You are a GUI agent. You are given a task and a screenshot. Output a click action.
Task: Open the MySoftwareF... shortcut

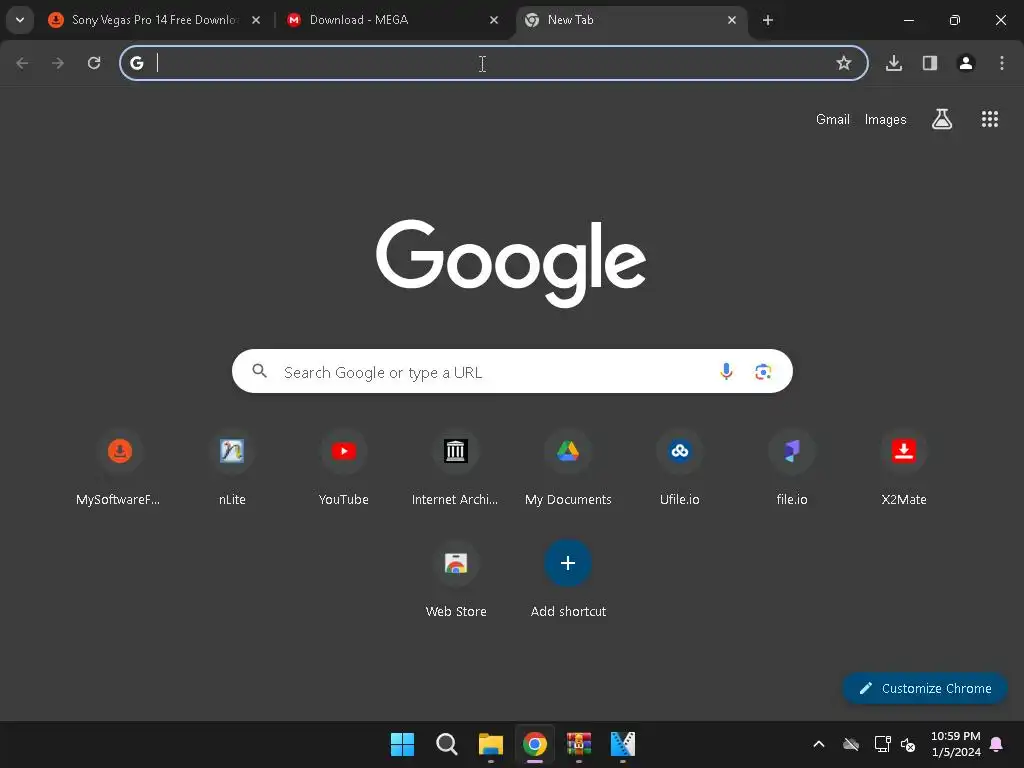pyautogui.click(x=119, y=469)
